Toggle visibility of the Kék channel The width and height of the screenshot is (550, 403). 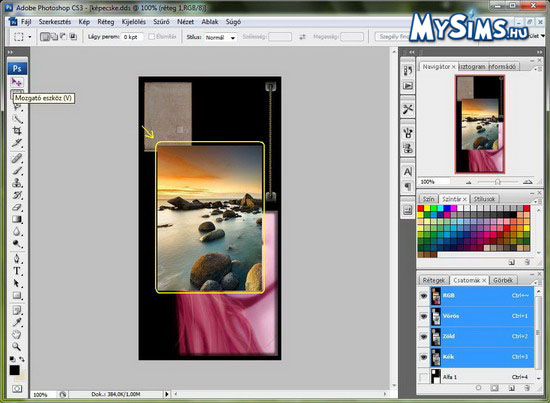[x=424, y=357]
